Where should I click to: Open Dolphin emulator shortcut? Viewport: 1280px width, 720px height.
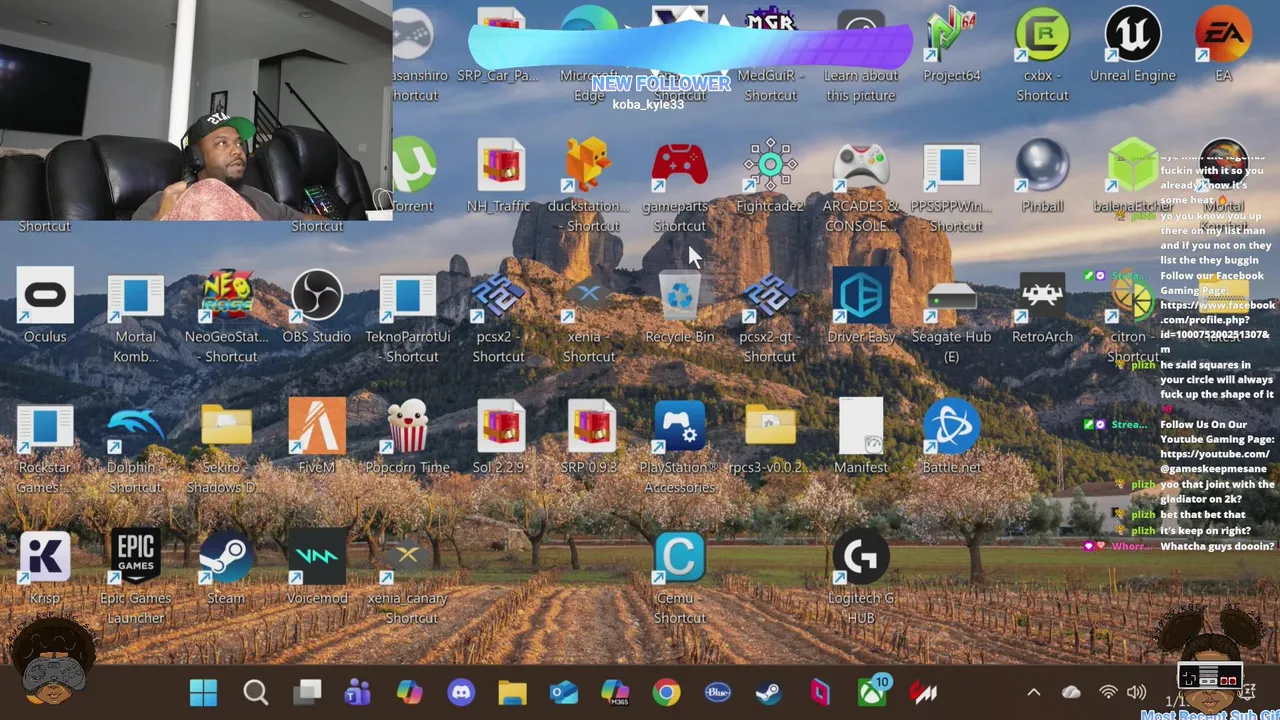tap(136, 427)
